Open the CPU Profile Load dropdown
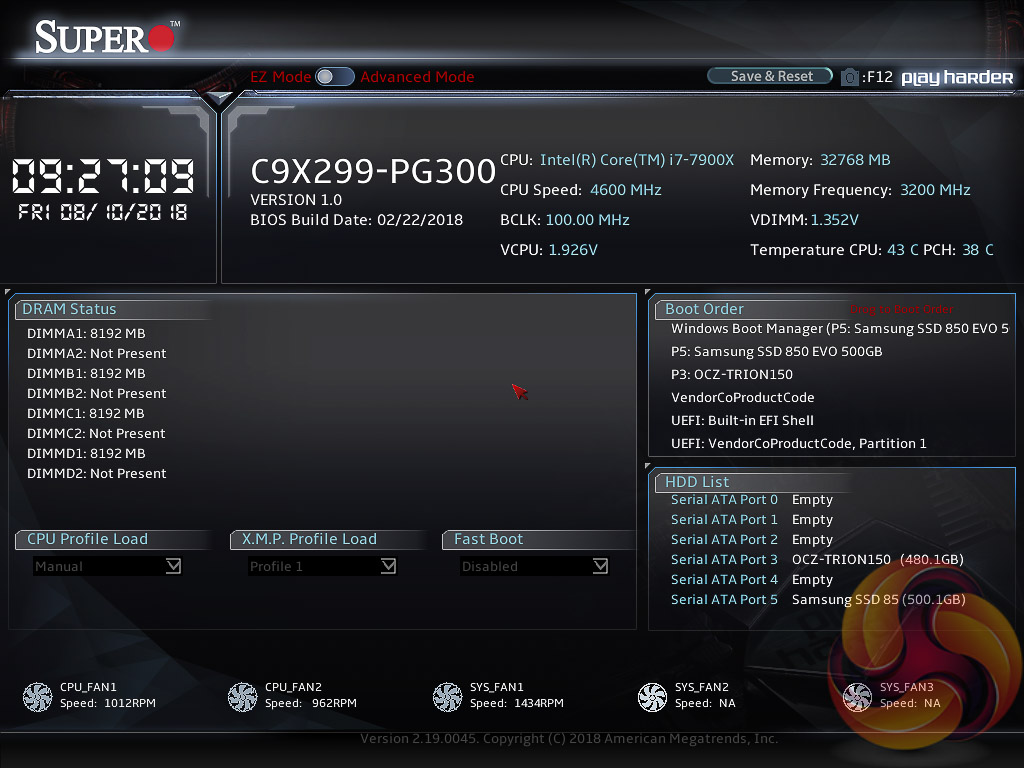 coord(108,566)
